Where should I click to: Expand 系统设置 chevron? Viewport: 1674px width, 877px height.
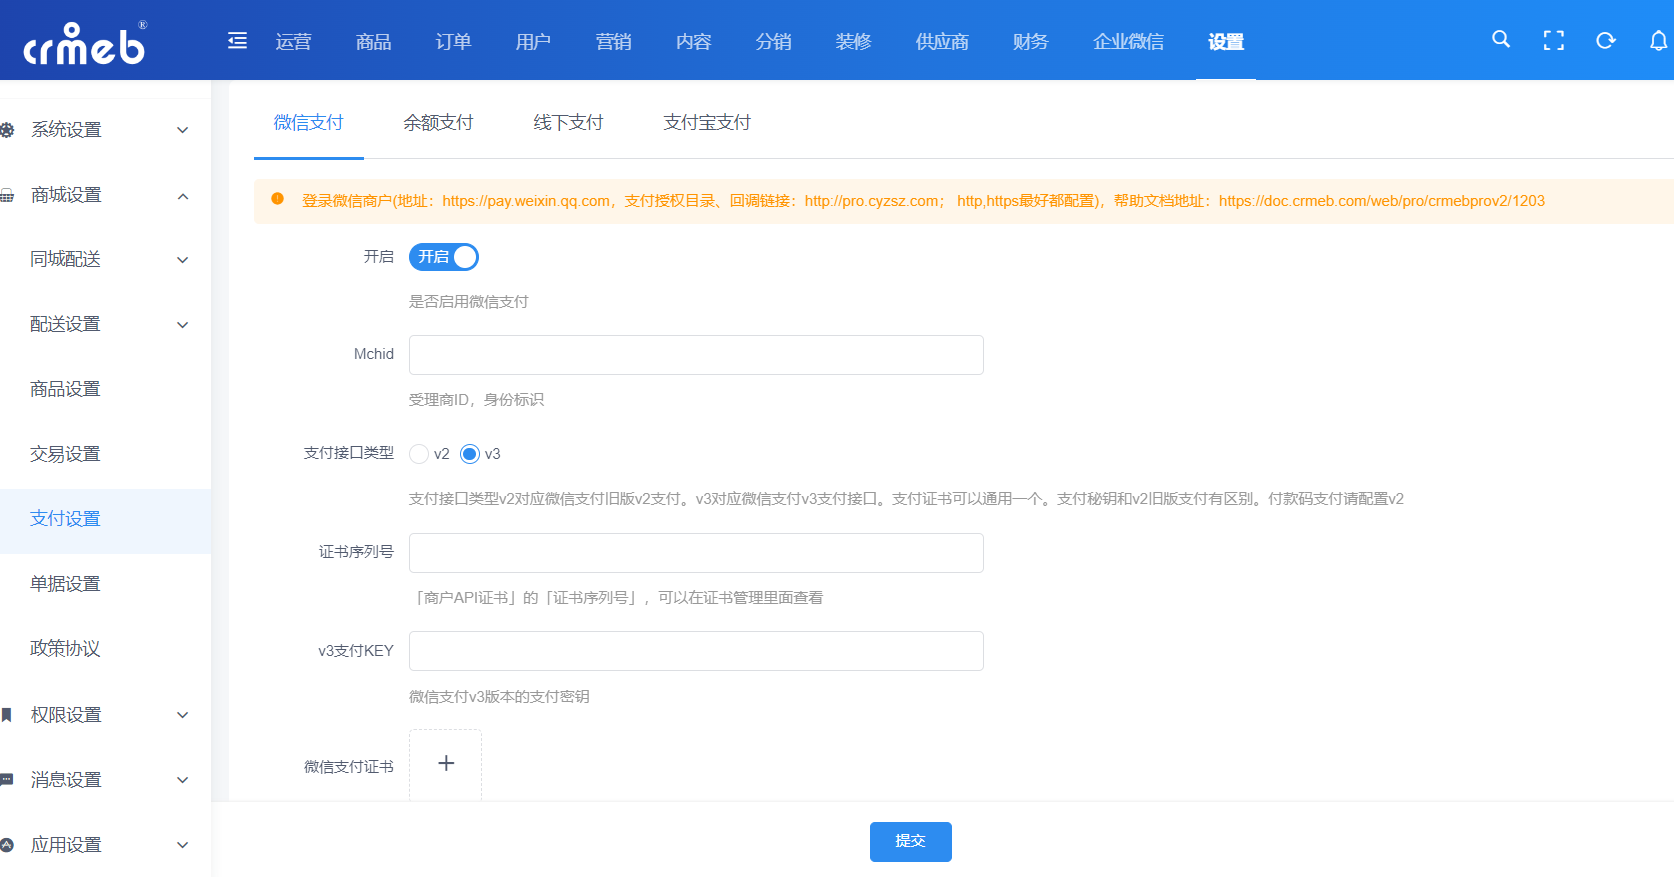point(183,130)
